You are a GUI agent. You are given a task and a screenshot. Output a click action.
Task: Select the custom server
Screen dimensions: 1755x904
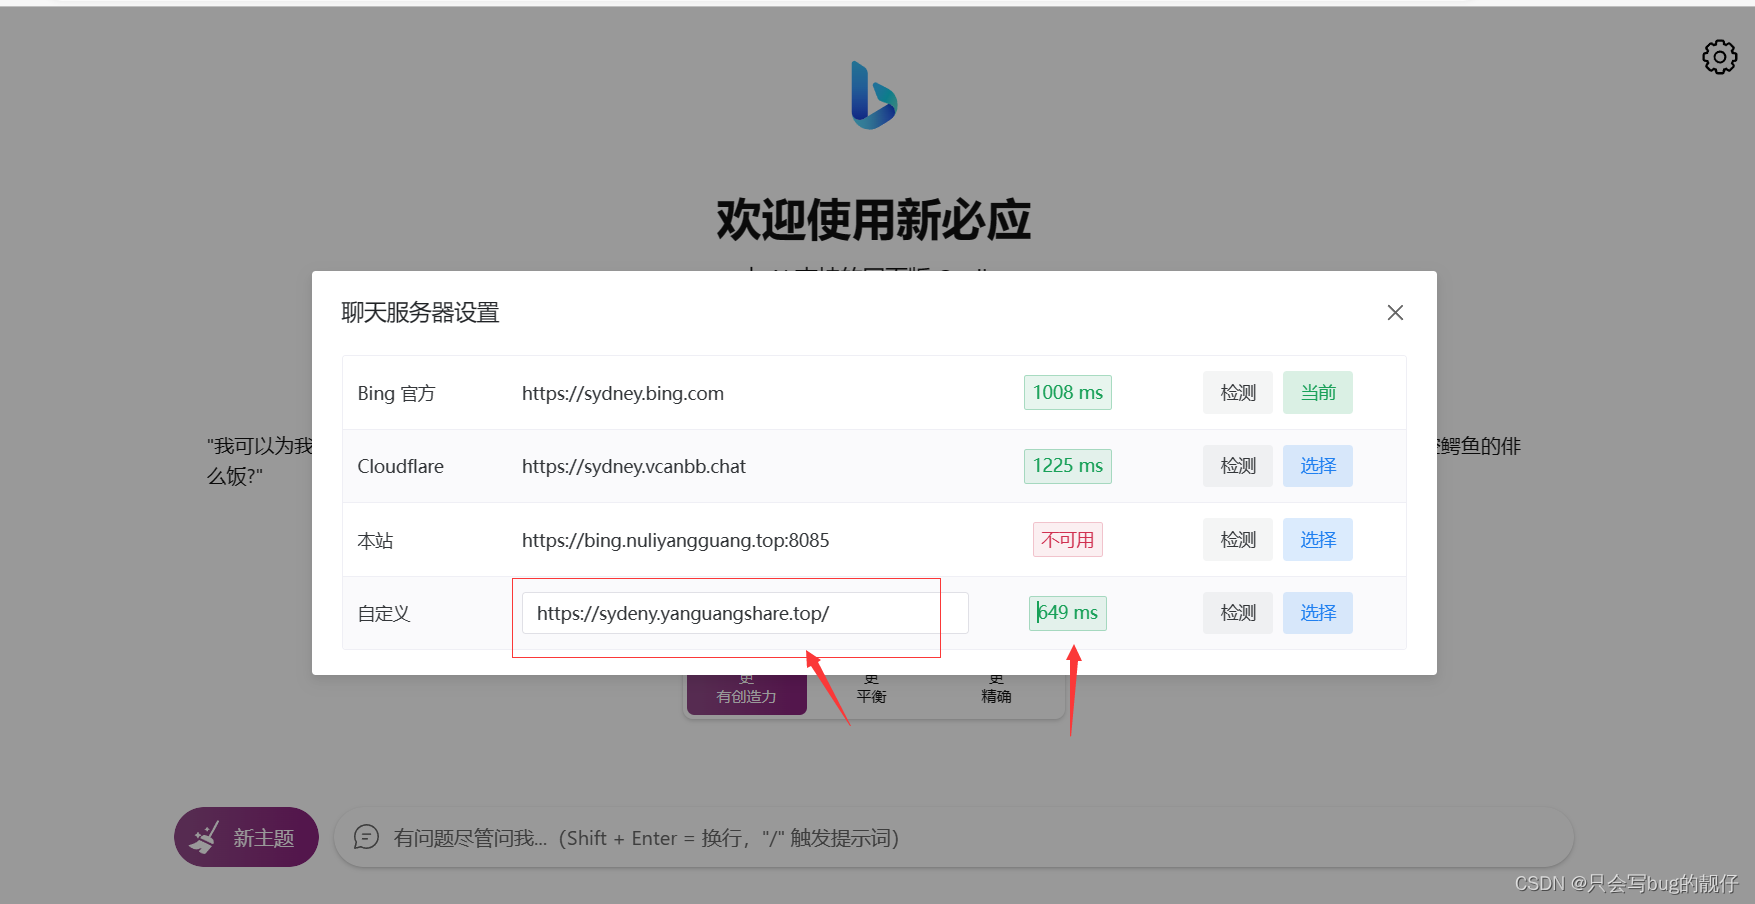tap(1318, 613)
